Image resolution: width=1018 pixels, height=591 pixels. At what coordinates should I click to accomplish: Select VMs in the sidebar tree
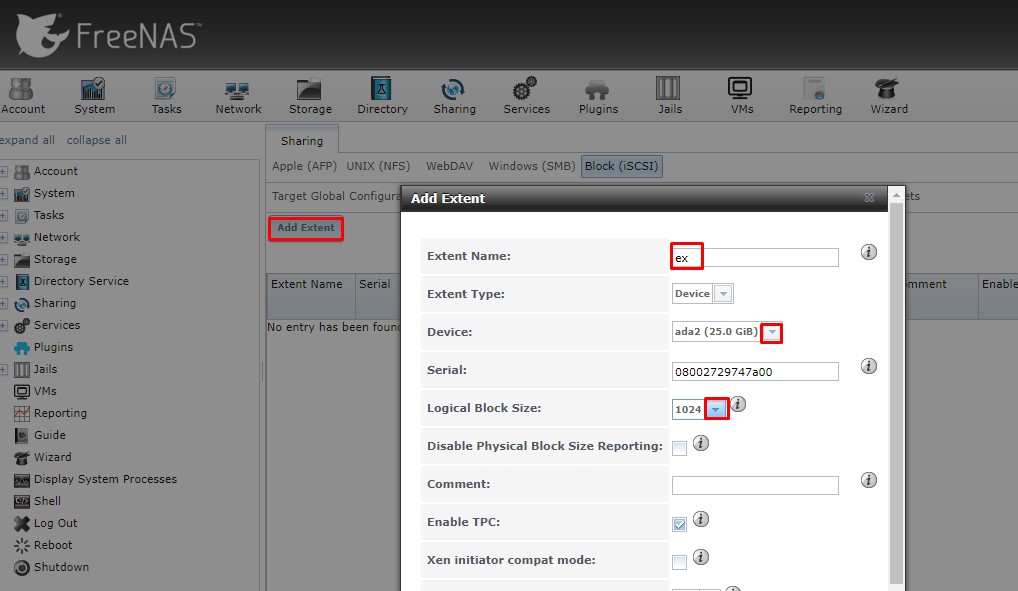click(45, 391)
